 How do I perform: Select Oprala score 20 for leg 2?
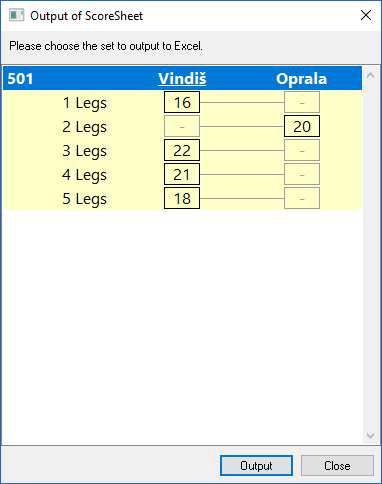302,126
